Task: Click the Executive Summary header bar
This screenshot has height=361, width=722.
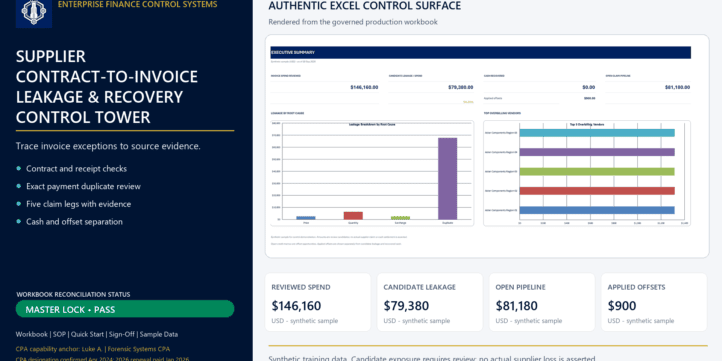Action: [x=480, y=52]
